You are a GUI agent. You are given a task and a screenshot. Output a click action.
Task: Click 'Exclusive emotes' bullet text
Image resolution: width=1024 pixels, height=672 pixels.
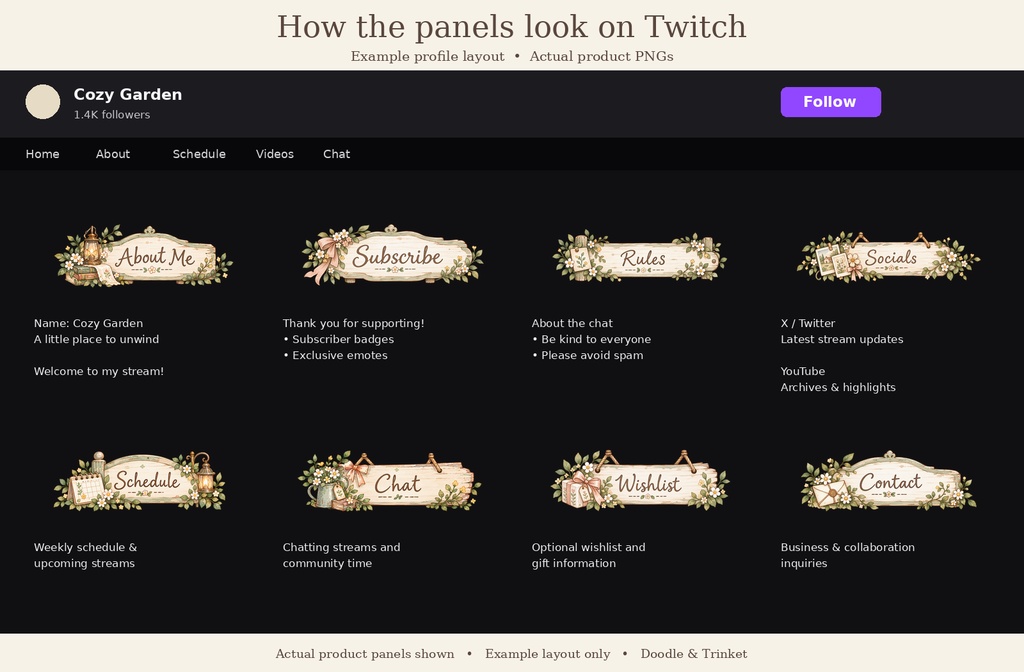point(340,355)
